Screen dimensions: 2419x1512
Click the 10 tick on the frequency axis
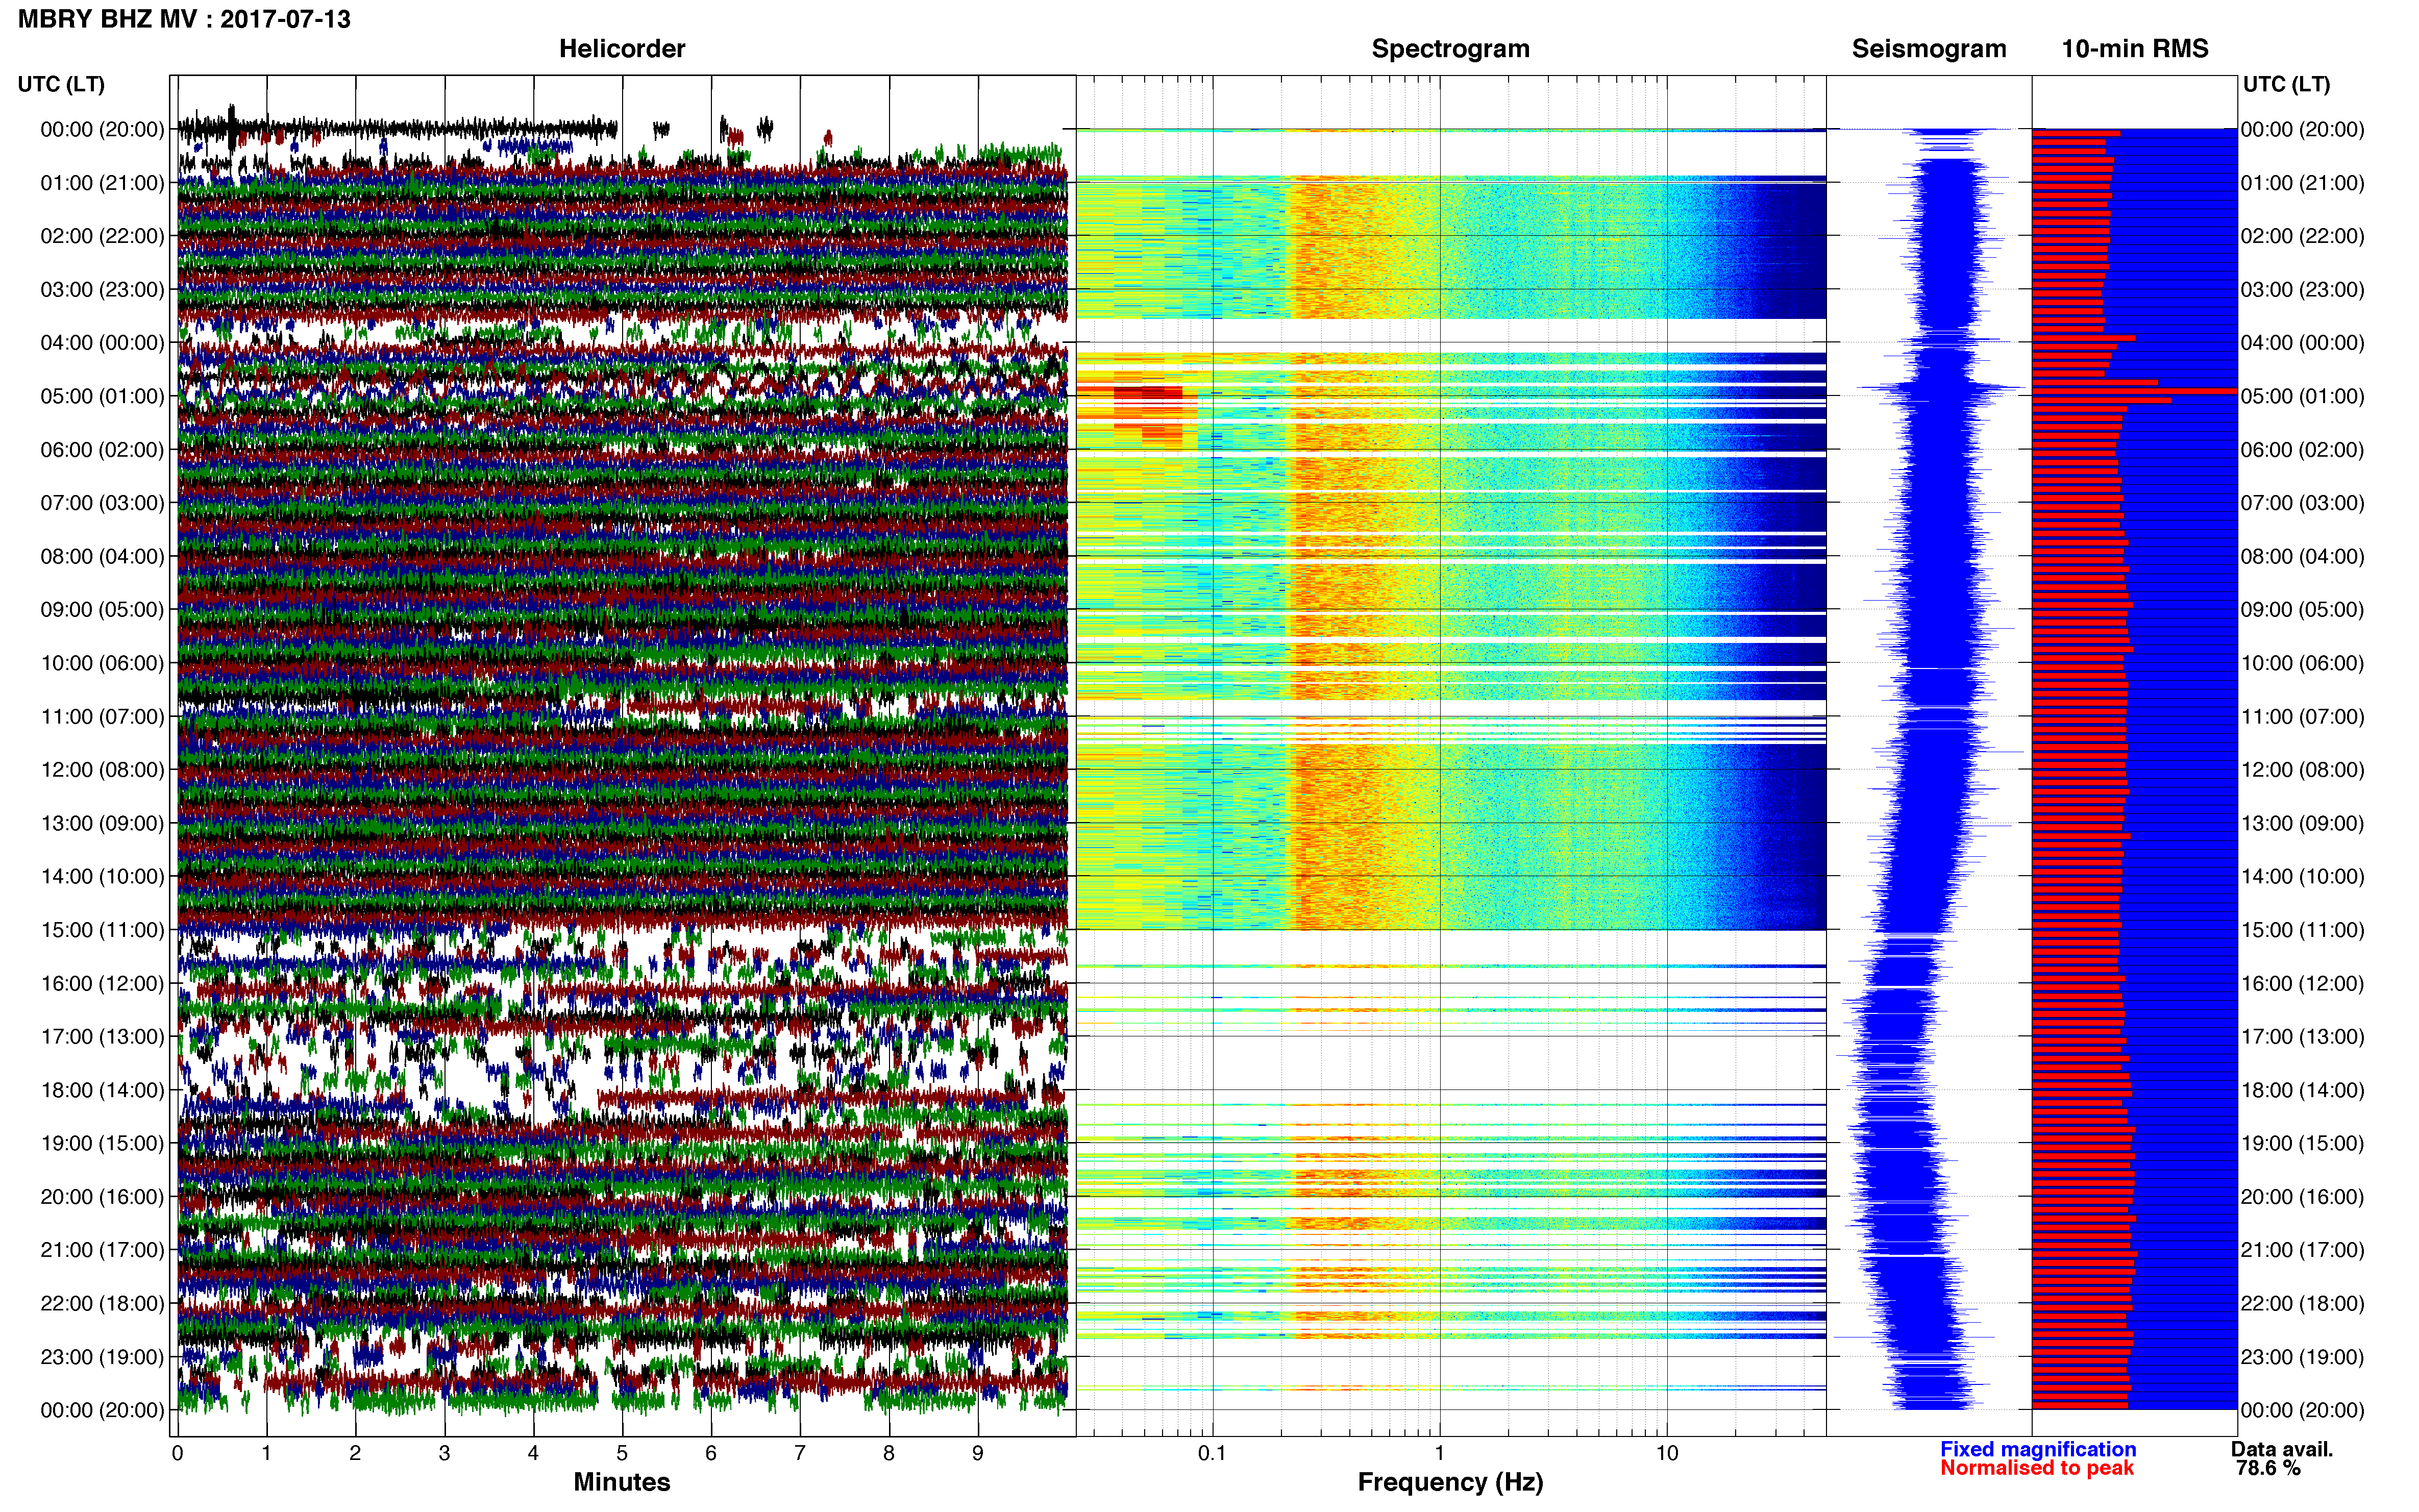[x=1666, y=1453]
